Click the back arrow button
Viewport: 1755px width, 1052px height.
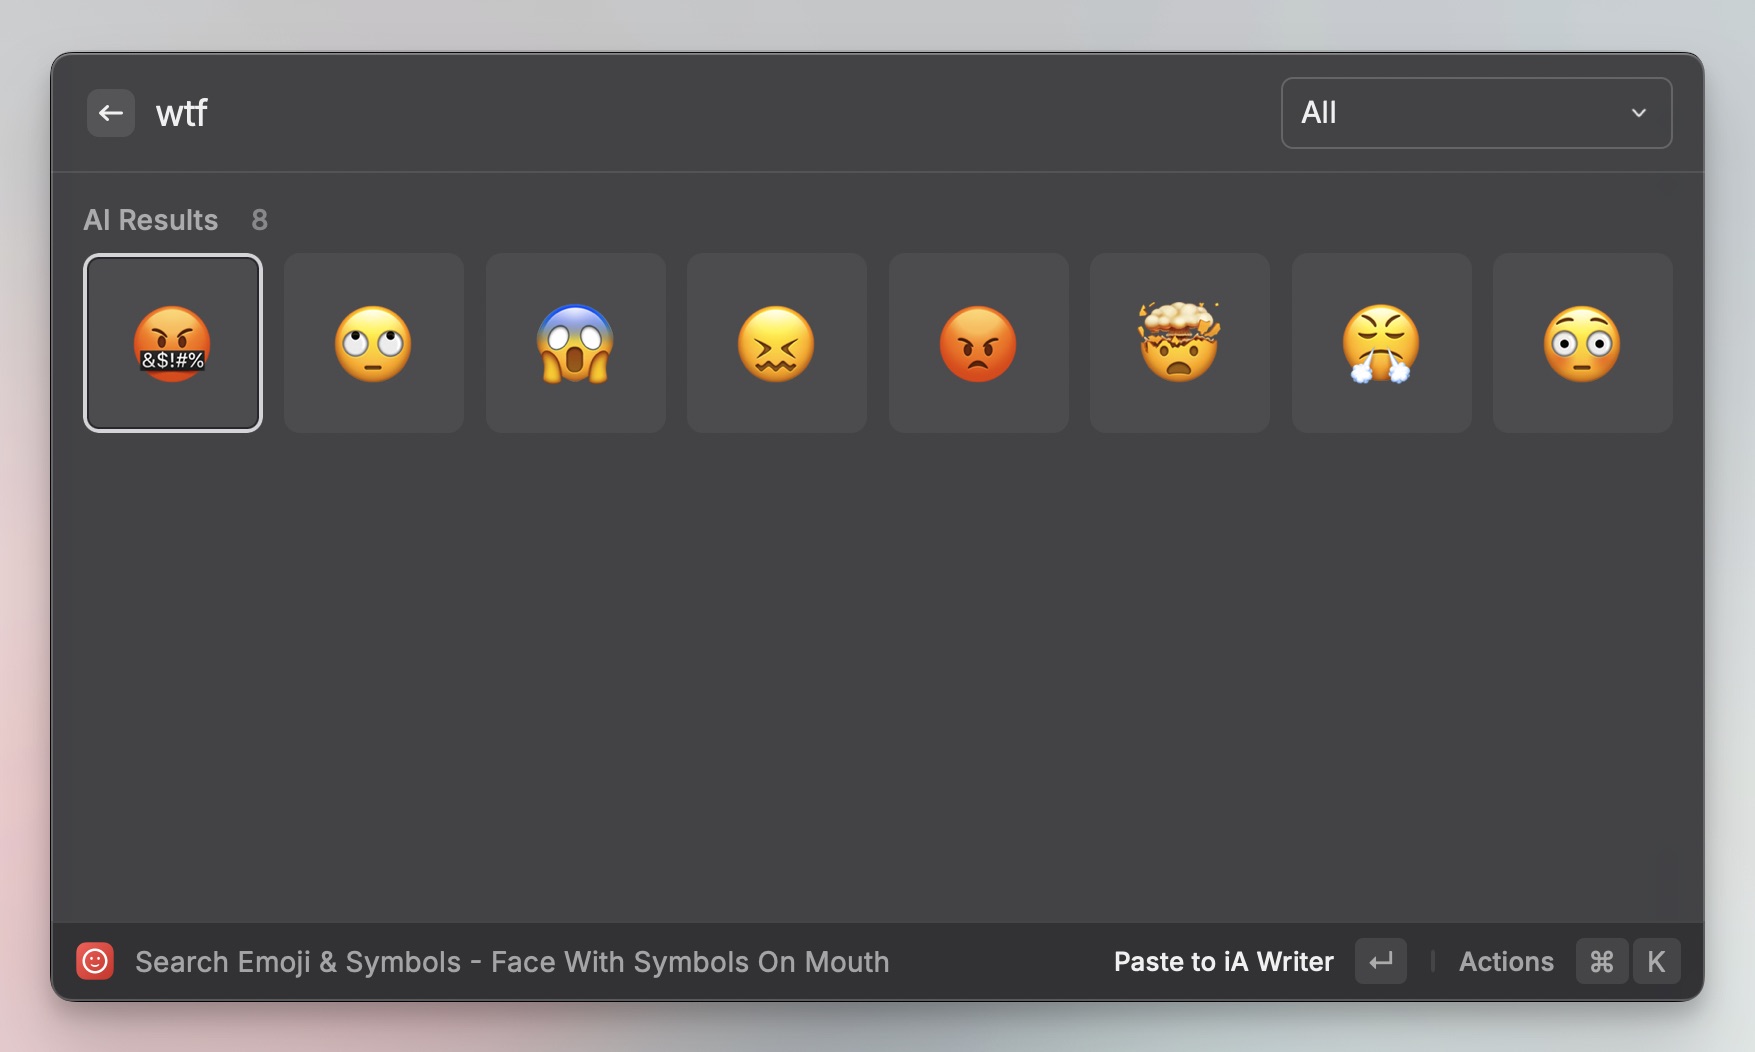tap(111, 113)
